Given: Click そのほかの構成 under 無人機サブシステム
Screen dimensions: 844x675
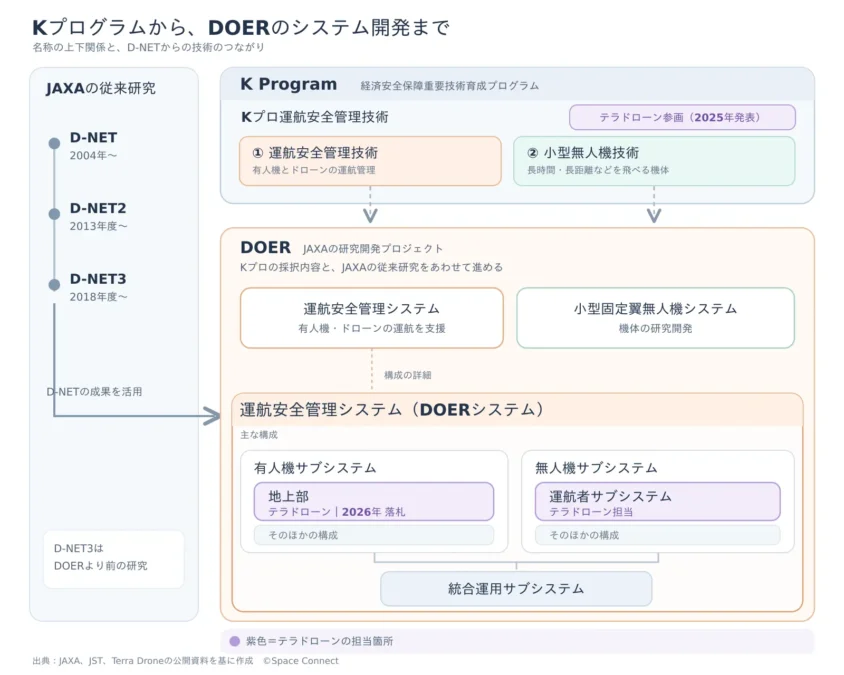Looking at the screenshot, I should (x=657, y=535).
